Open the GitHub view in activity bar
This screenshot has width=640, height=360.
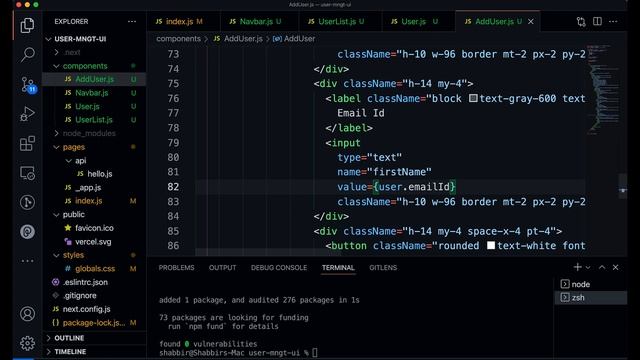coord(27,232)
